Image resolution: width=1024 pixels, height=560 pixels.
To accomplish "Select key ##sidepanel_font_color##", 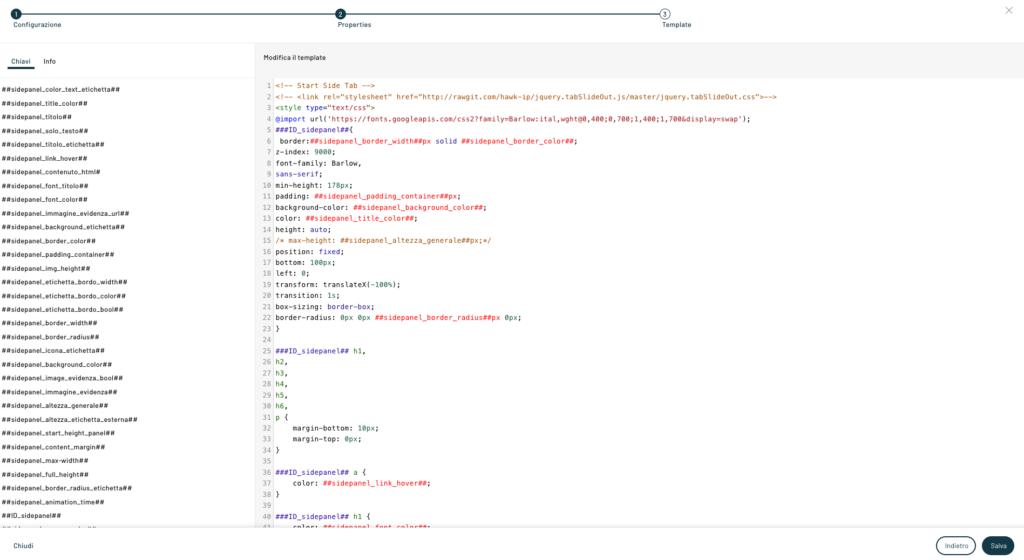I will click(44, 200).
